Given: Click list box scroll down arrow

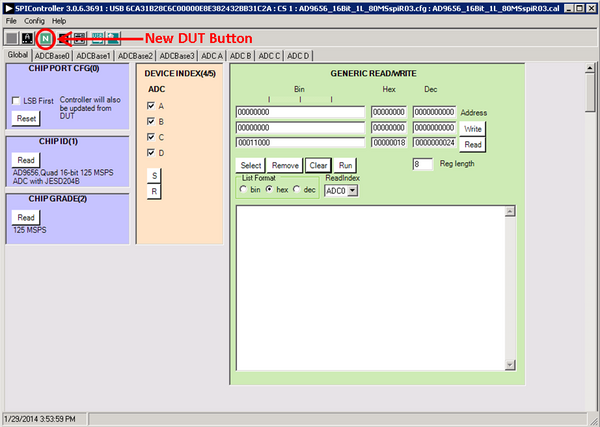Looking at the screenshot, I should 510,365.
